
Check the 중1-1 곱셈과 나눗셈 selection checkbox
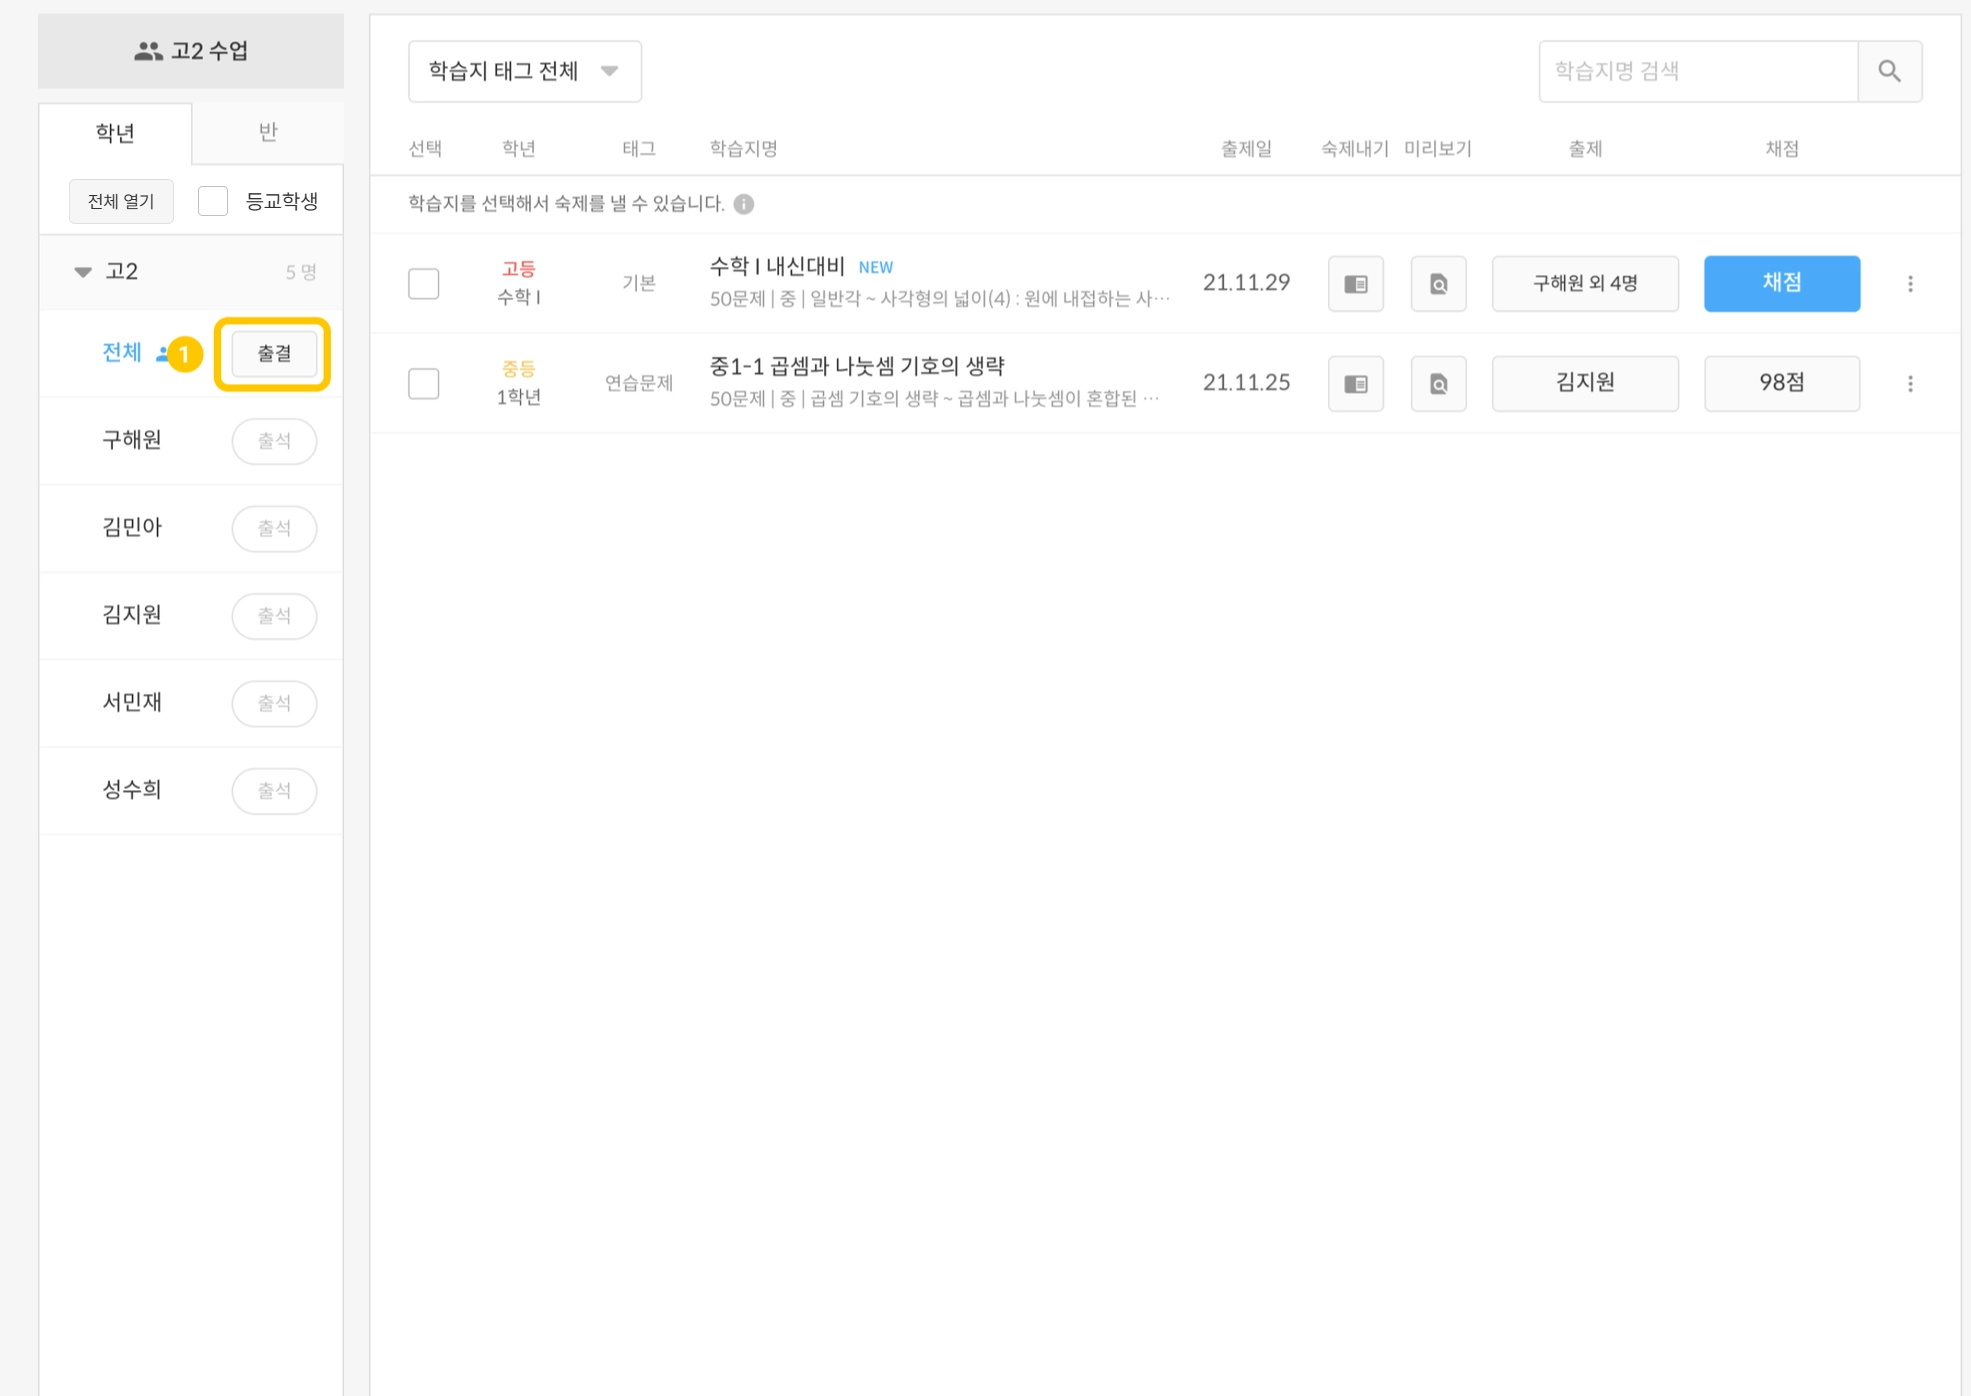[x=423, y=384]
